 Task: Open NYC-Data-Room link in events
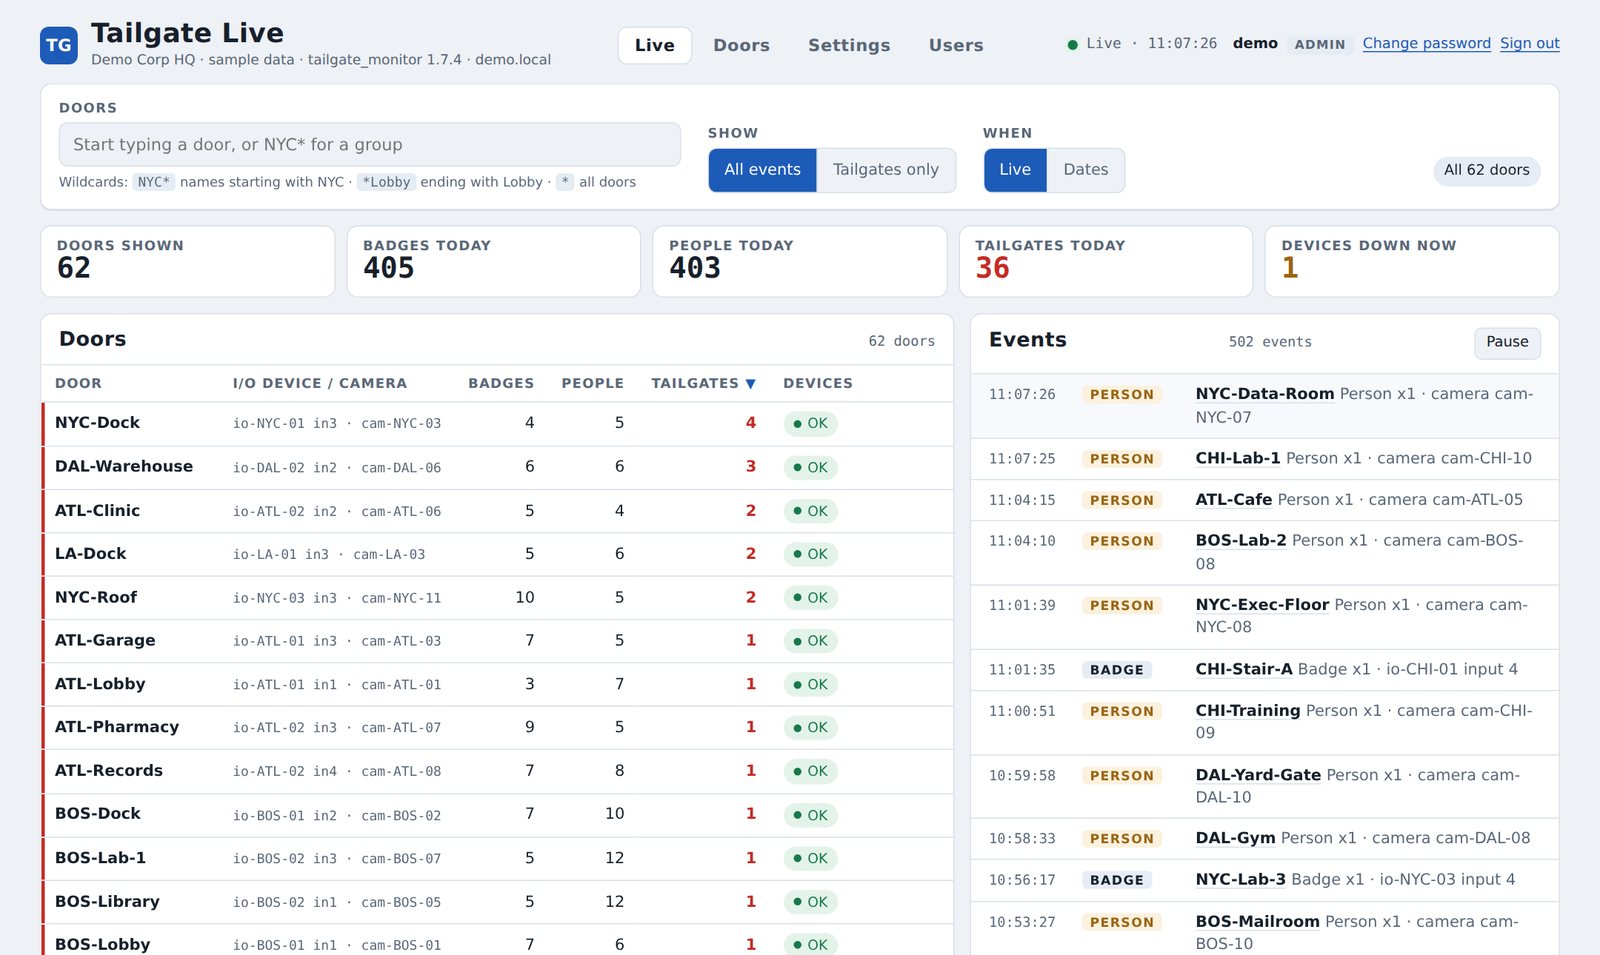point(1265,394)
